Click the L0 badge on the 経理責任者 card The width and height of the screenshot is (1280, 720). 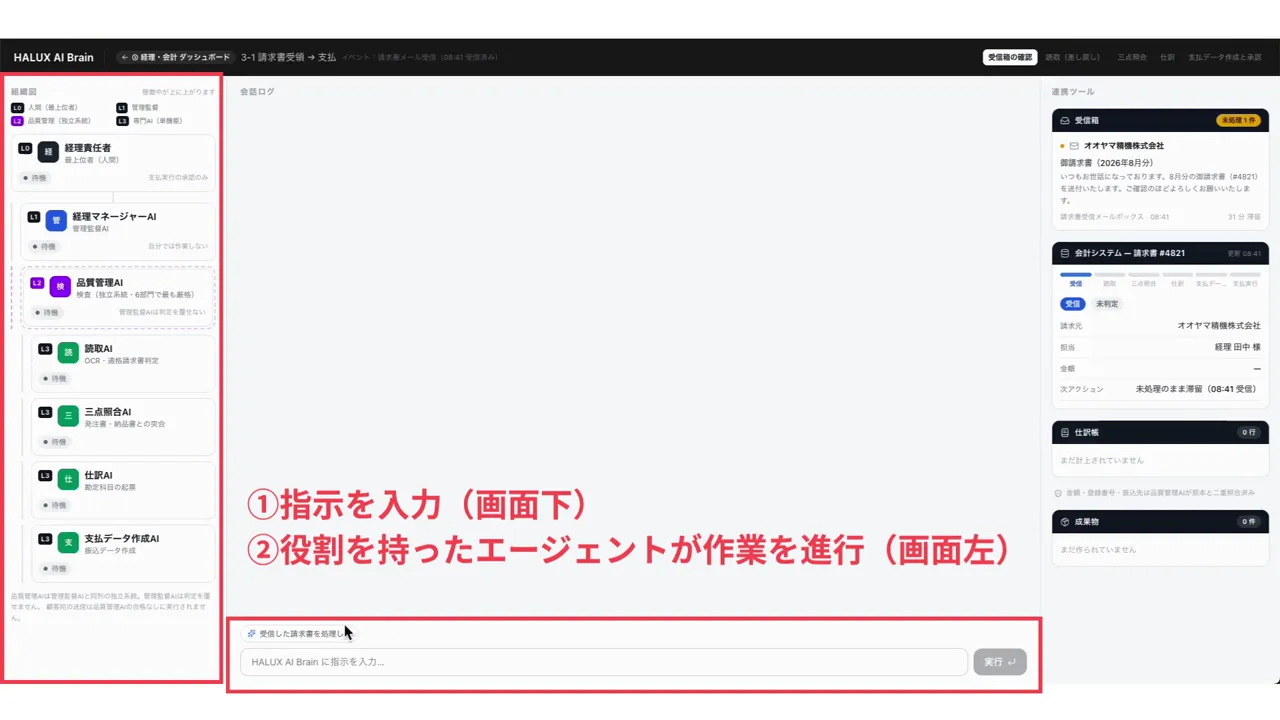(x=25, y=148)
